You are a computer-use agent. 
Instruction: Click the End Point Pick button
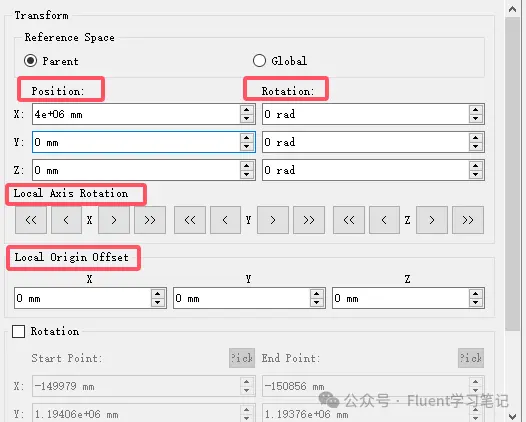click(x=471, y=358)
